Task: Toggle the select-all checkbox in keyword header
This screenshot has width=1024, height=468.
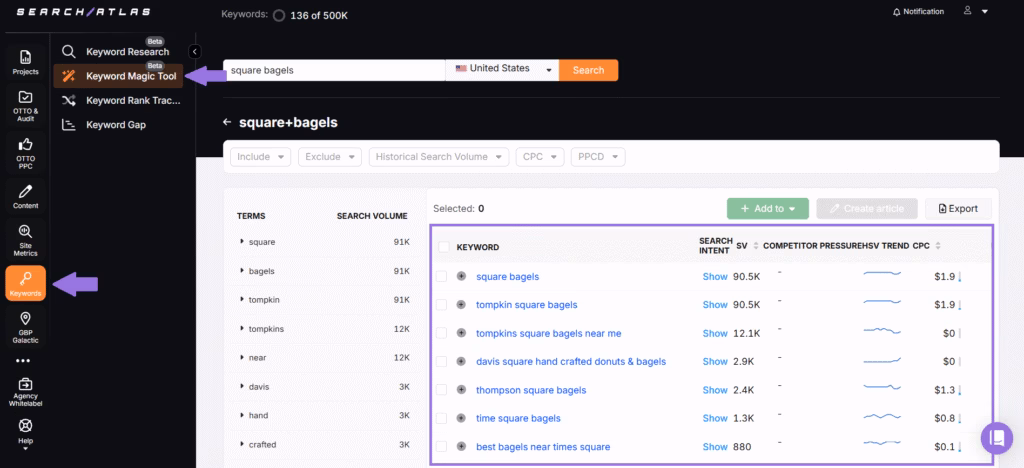Action: point(442,247)
